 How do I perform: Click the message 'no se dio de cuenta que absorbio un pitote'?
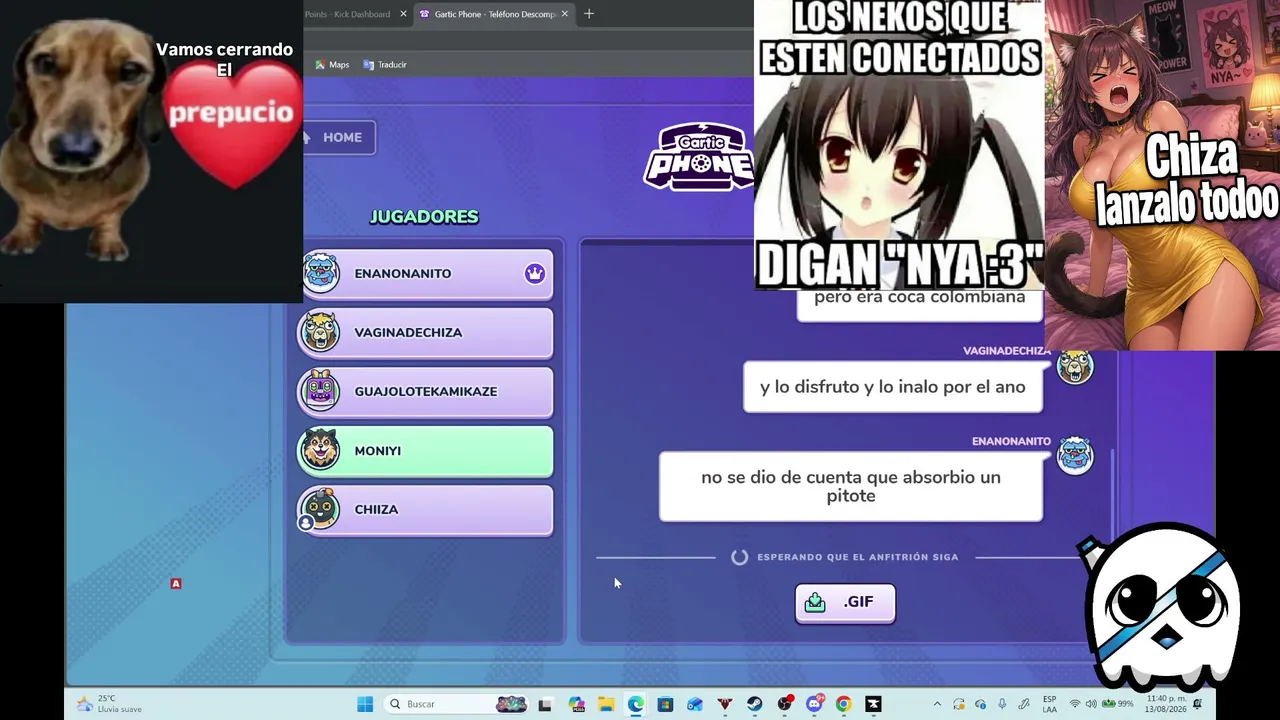[x=851, y=486]
